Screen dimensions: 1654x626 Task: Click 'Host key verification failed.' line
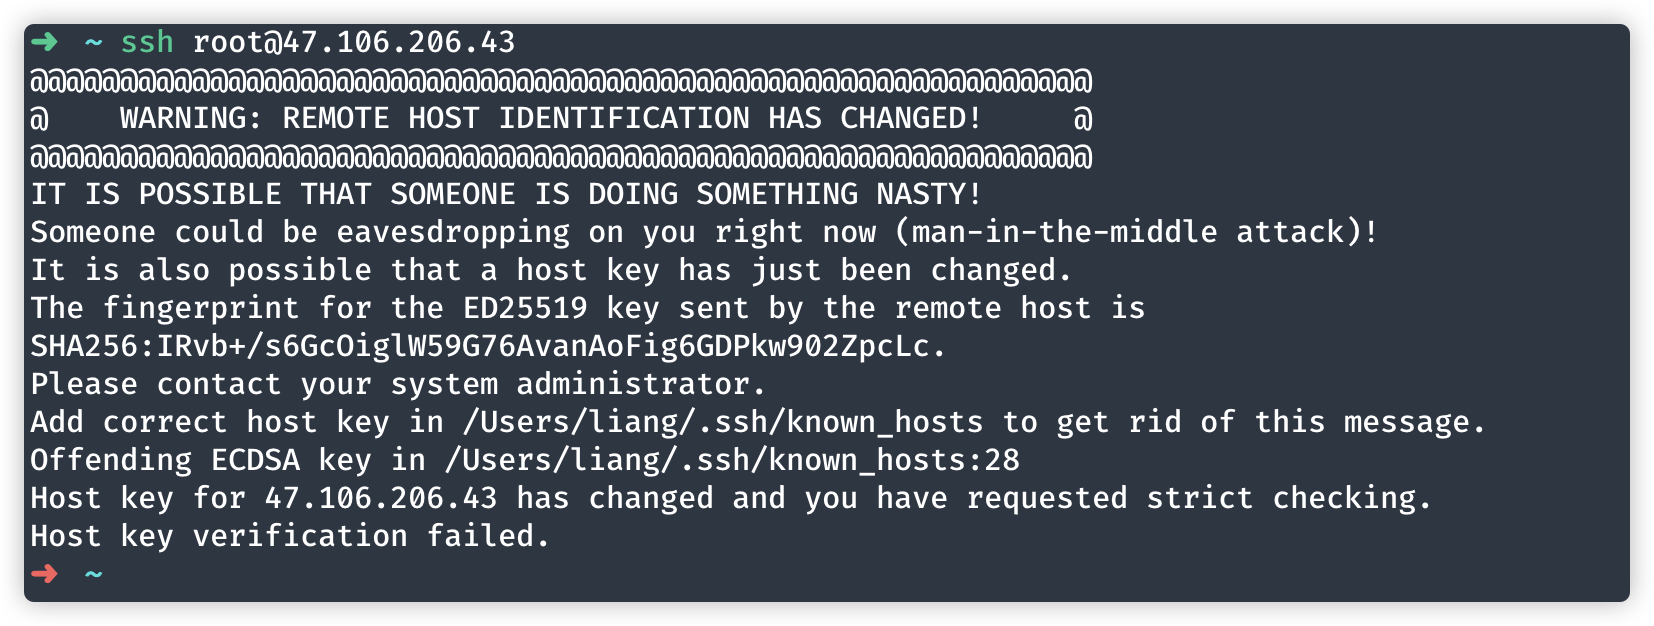290,536
